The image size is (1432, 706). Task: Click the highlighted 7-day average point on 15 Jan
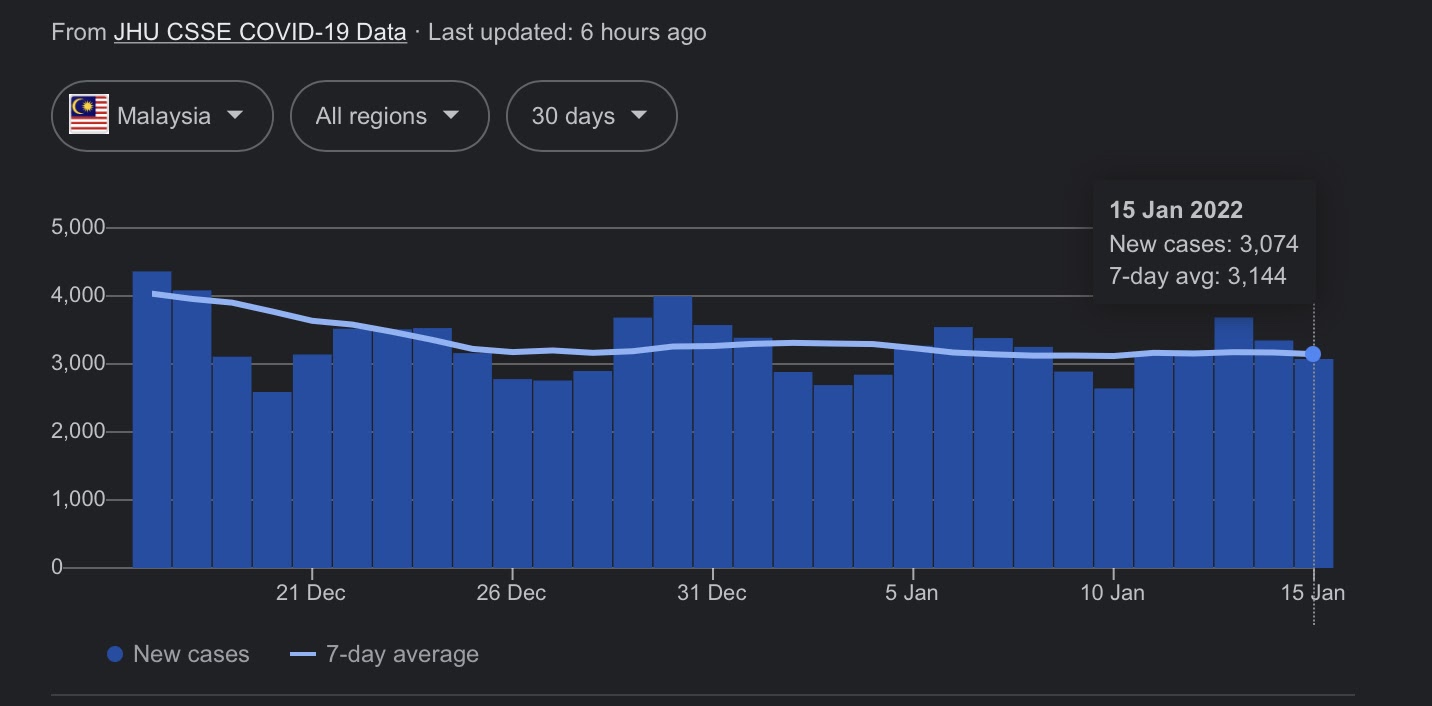[x=1313, y=354]
